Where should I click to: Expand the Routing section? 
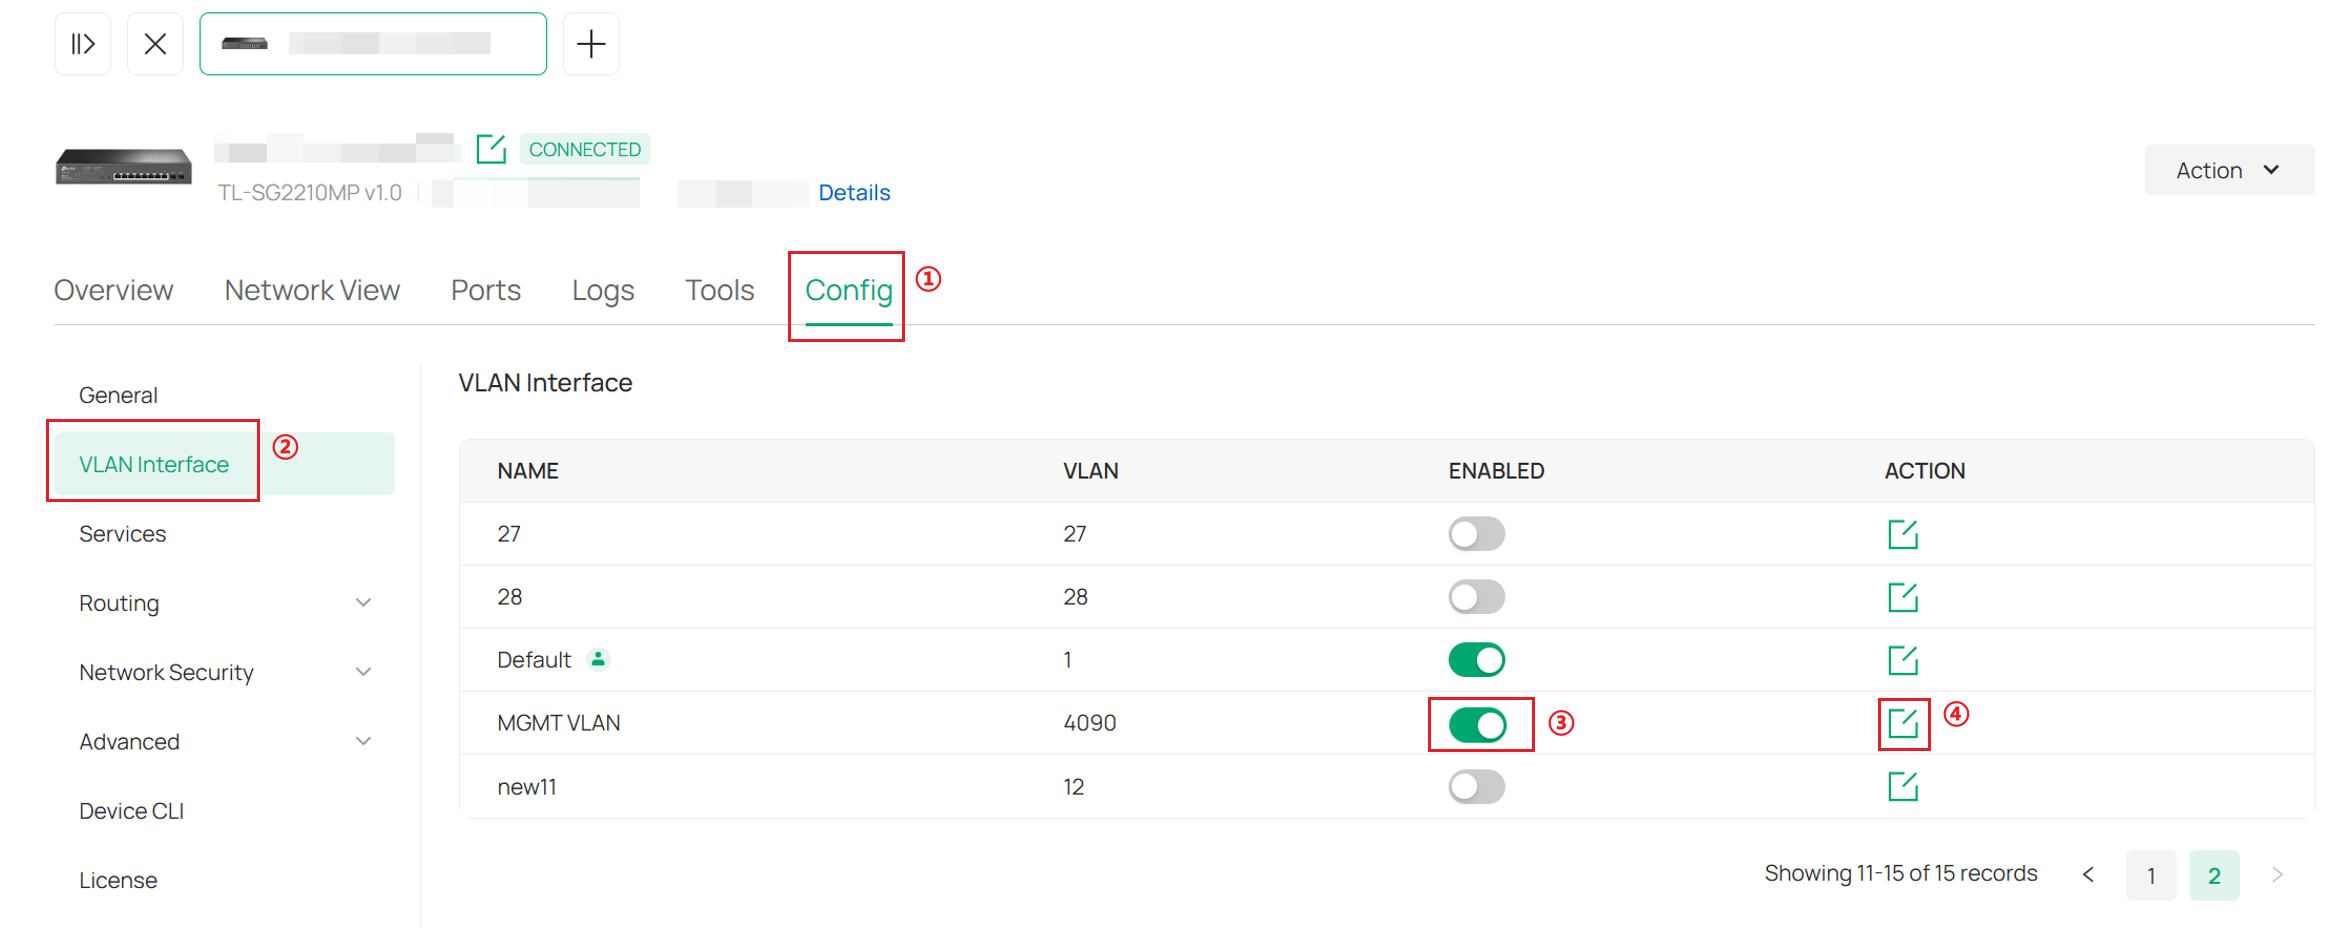[x=364, y=602]
